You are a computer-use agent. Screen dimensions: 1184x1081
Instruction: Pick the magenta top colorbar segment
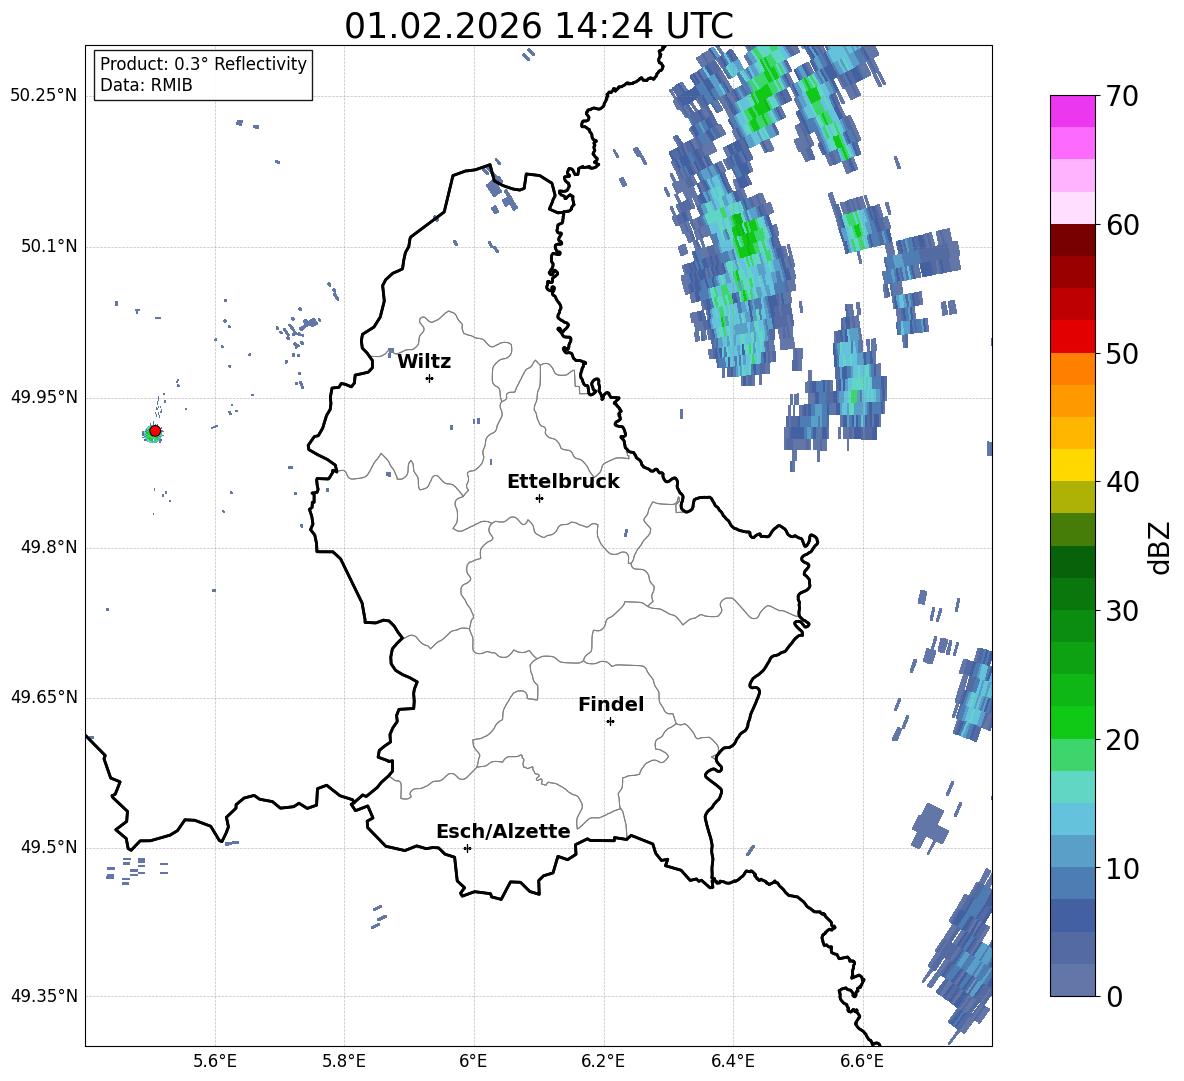1073,111
